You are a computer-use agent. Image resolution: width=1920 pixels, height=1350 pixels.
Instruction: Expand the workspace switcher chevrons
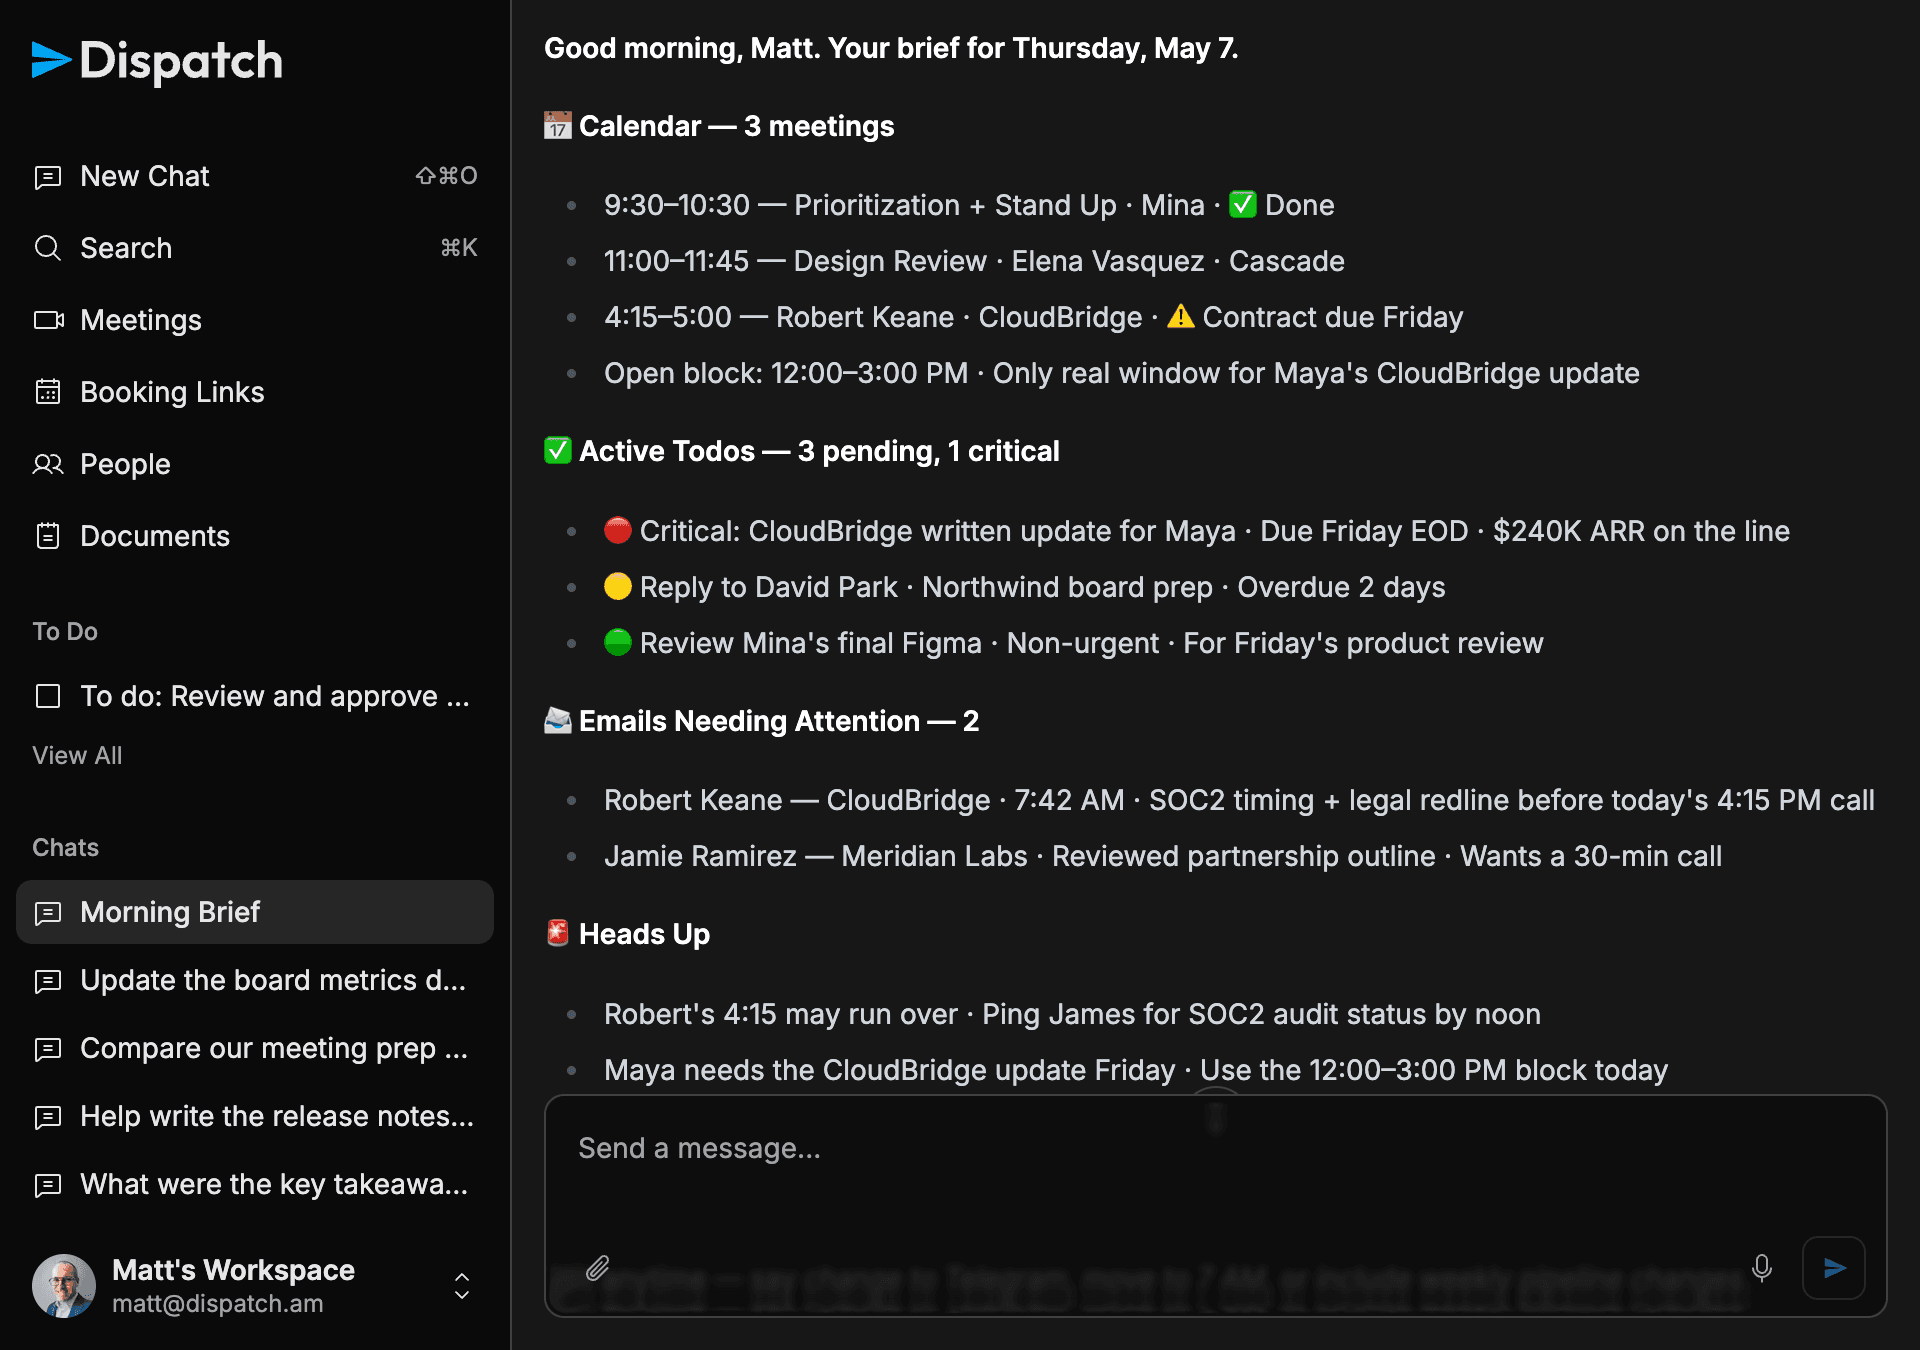[x=462, y=1286]
